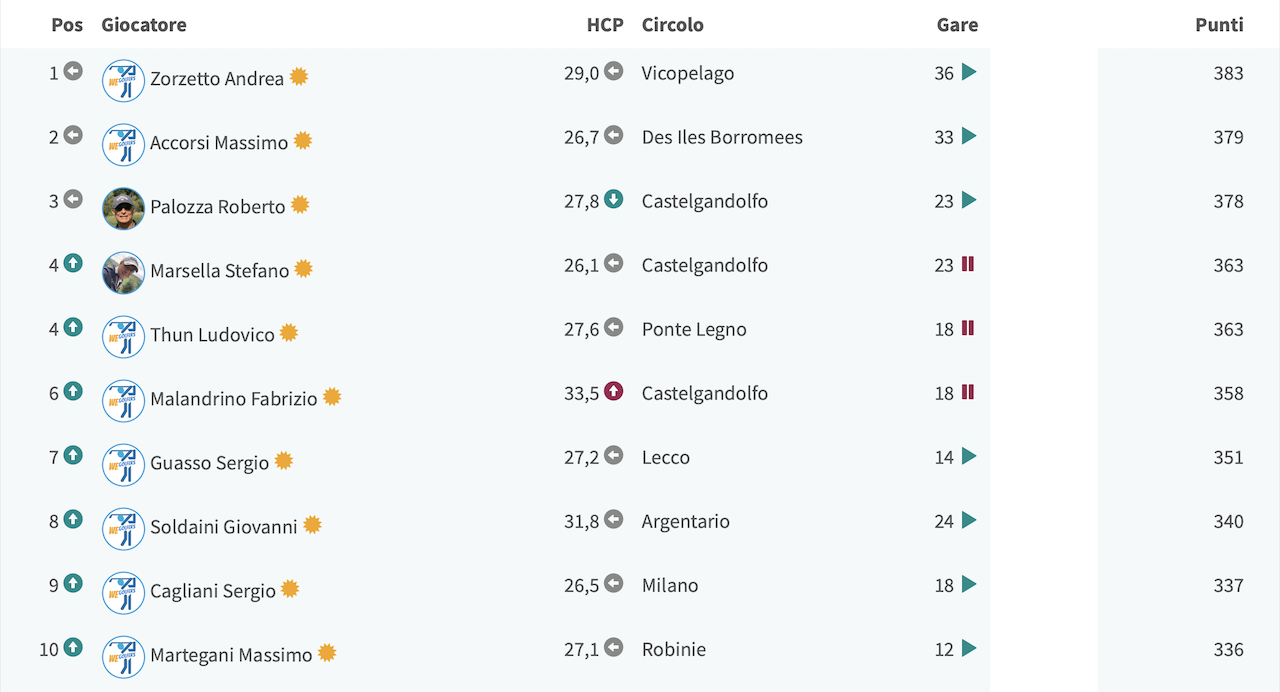The width and height of the screenshot is (1280, 692).
Task: Click the teal down-arrow HCP icon for Palozza Roberto
Action: point(614,199)
